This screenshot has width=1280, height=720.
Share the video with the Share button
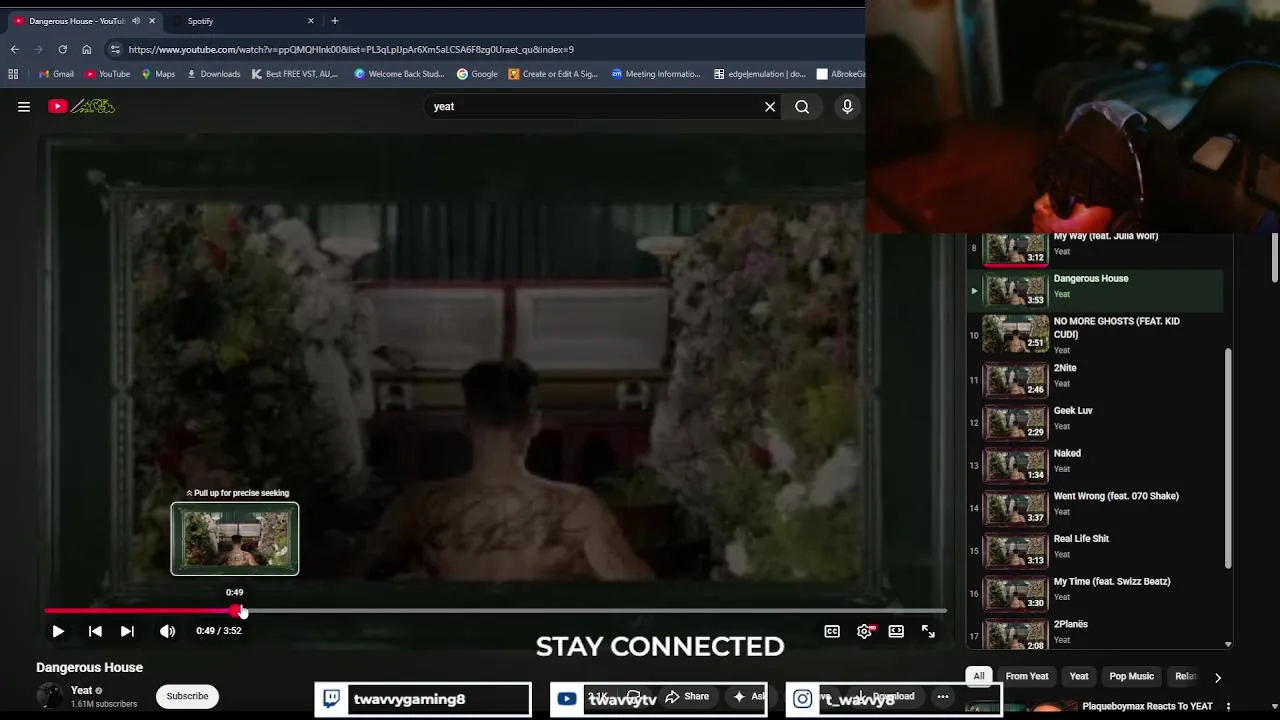point(687,696)
